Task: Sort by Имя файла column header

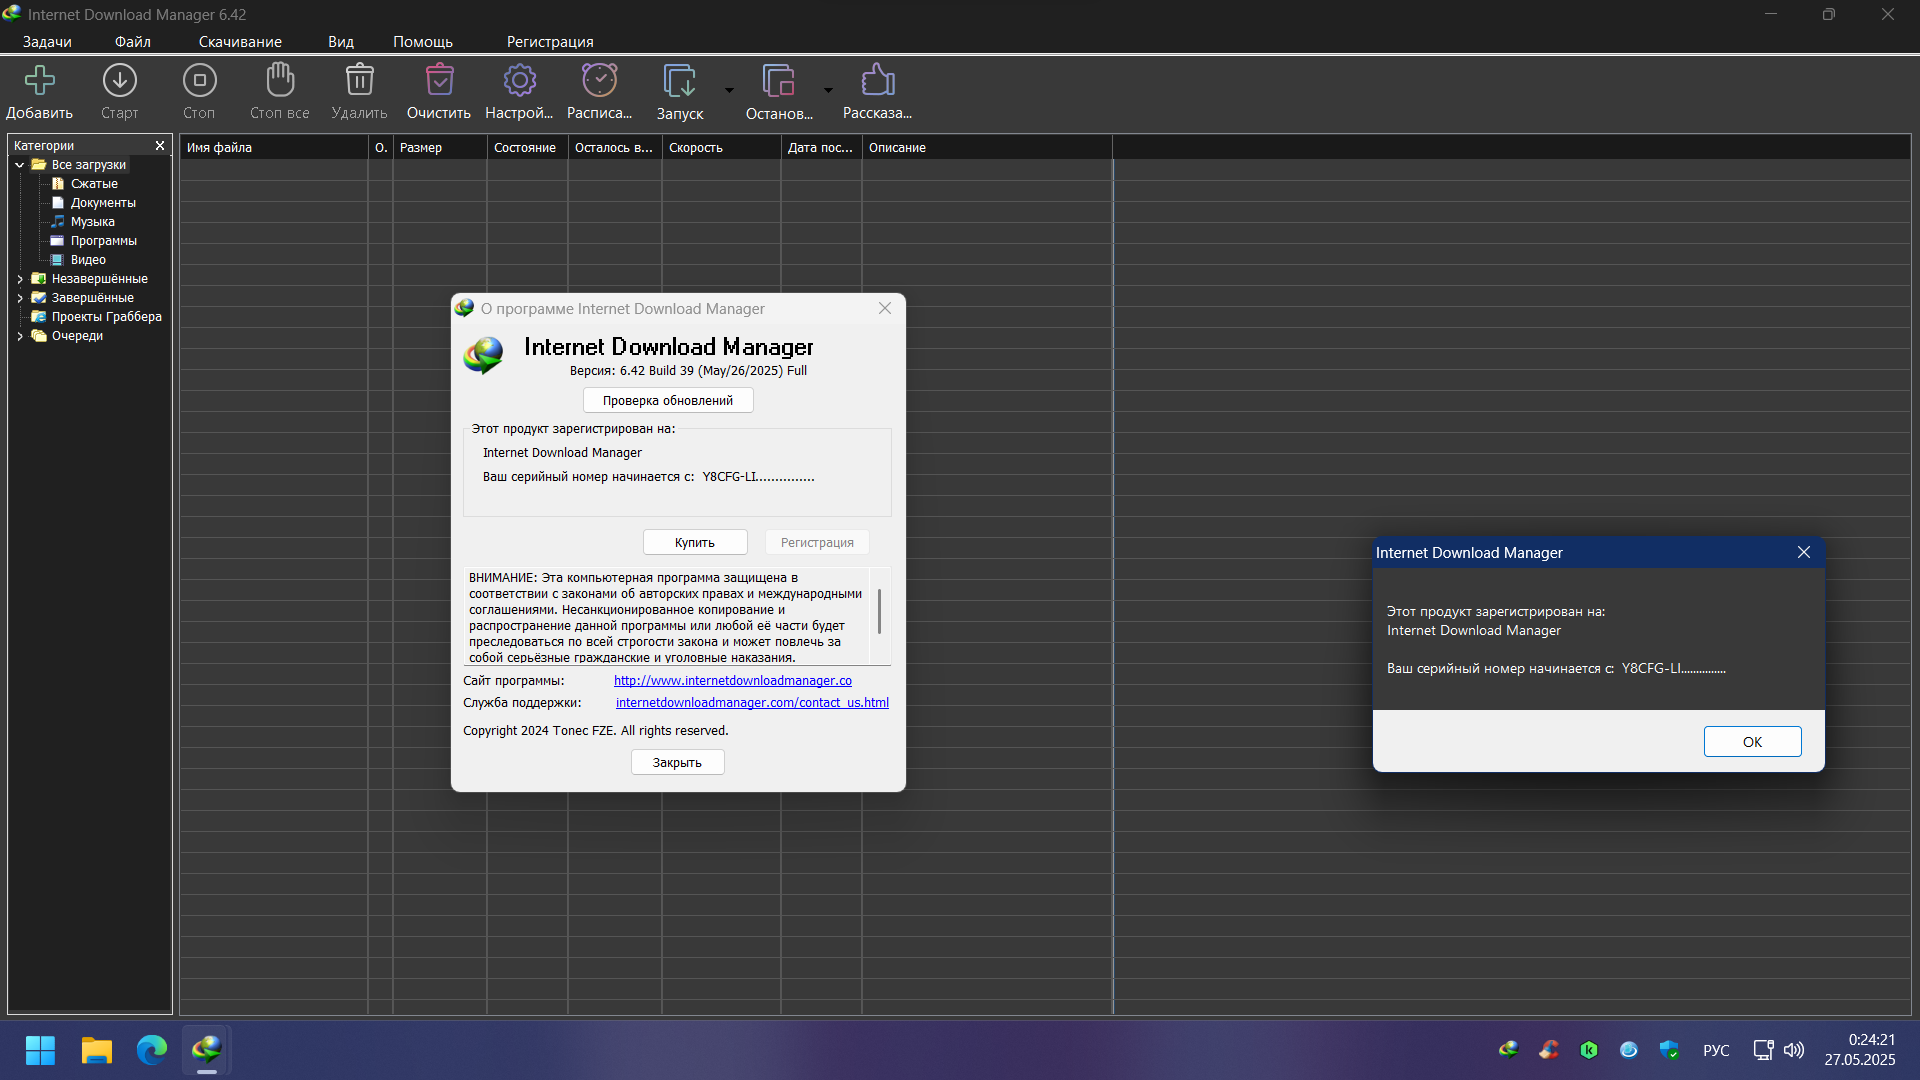Action: point(274,148)
